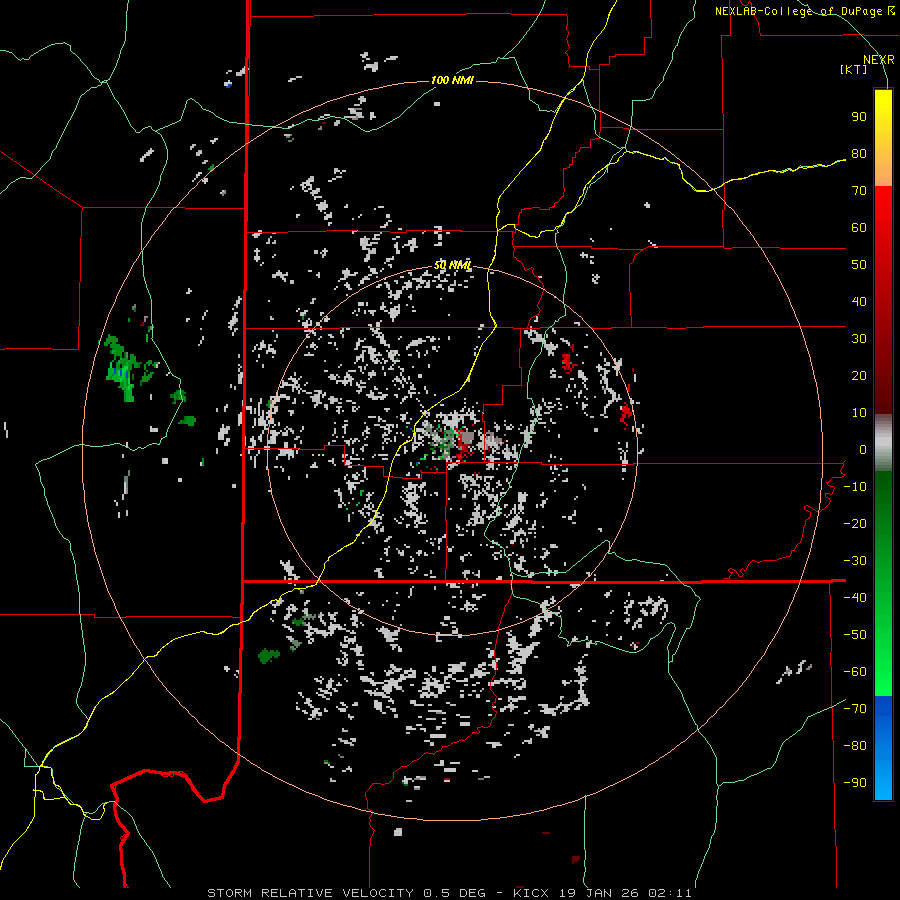Click the -10 value on velocity scale
This screenshot has height=900, width=900.
pyautogui.click(x=855, y=487)
